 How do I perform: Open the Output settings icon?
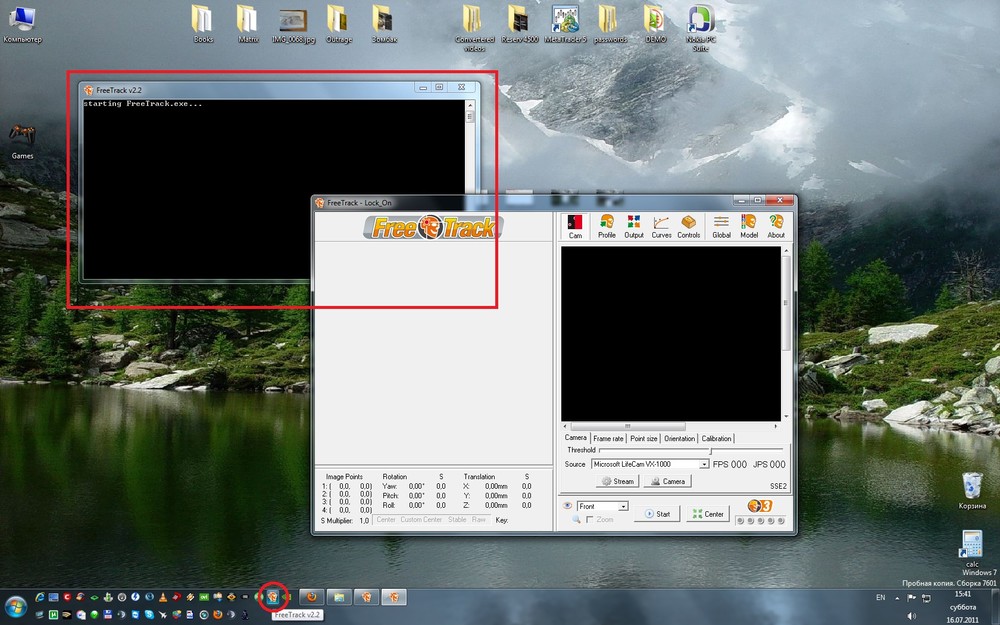[633, 226]
